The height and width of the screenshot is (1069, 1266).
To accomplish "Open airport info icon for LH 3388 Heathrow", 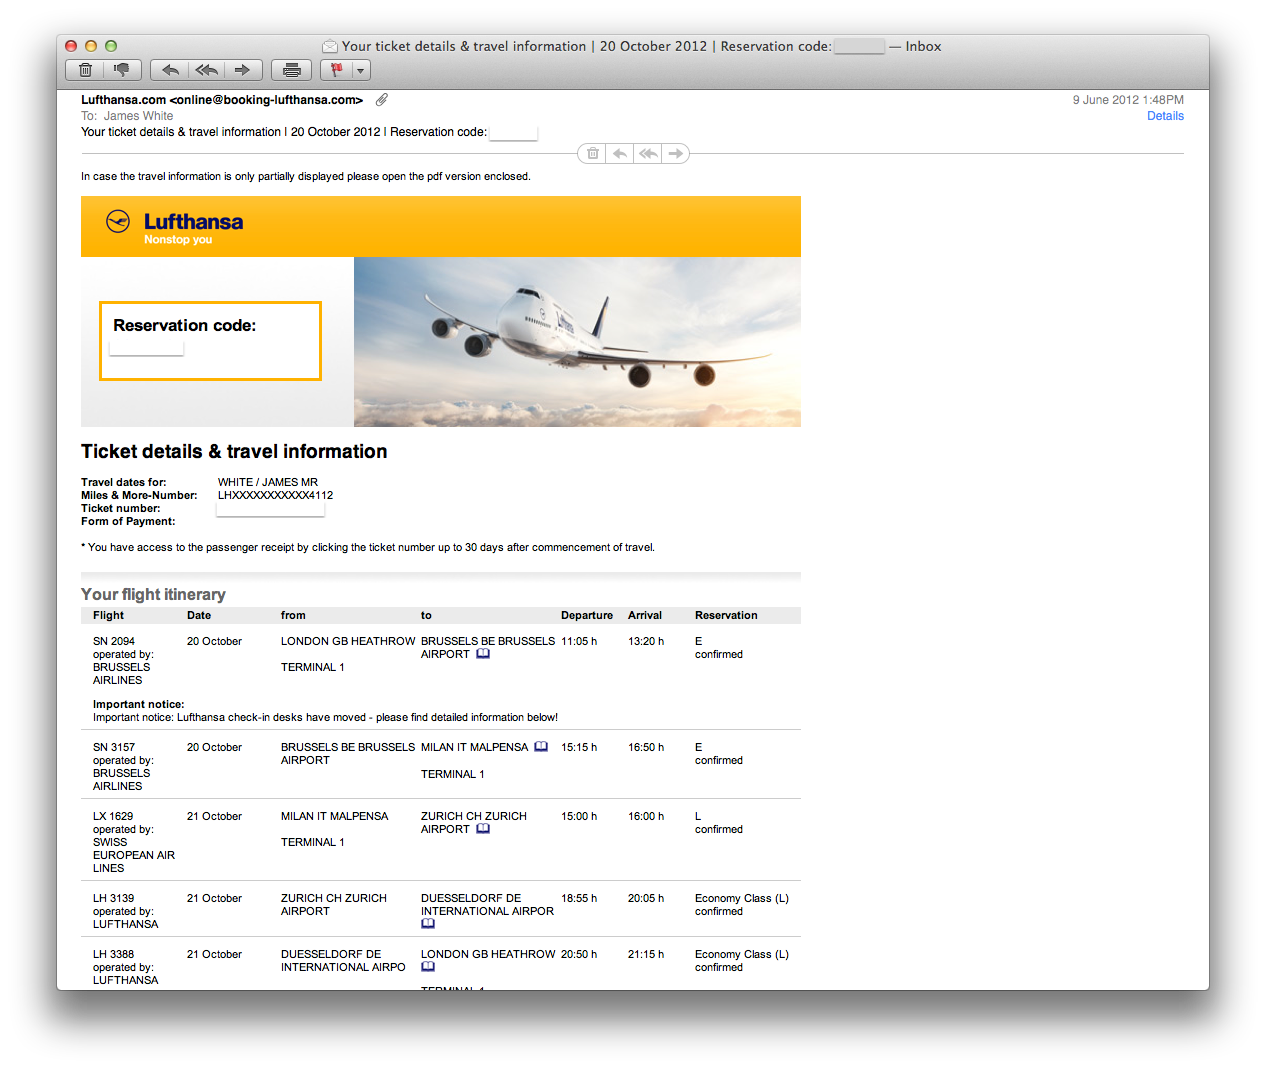I will click(428, 967).
